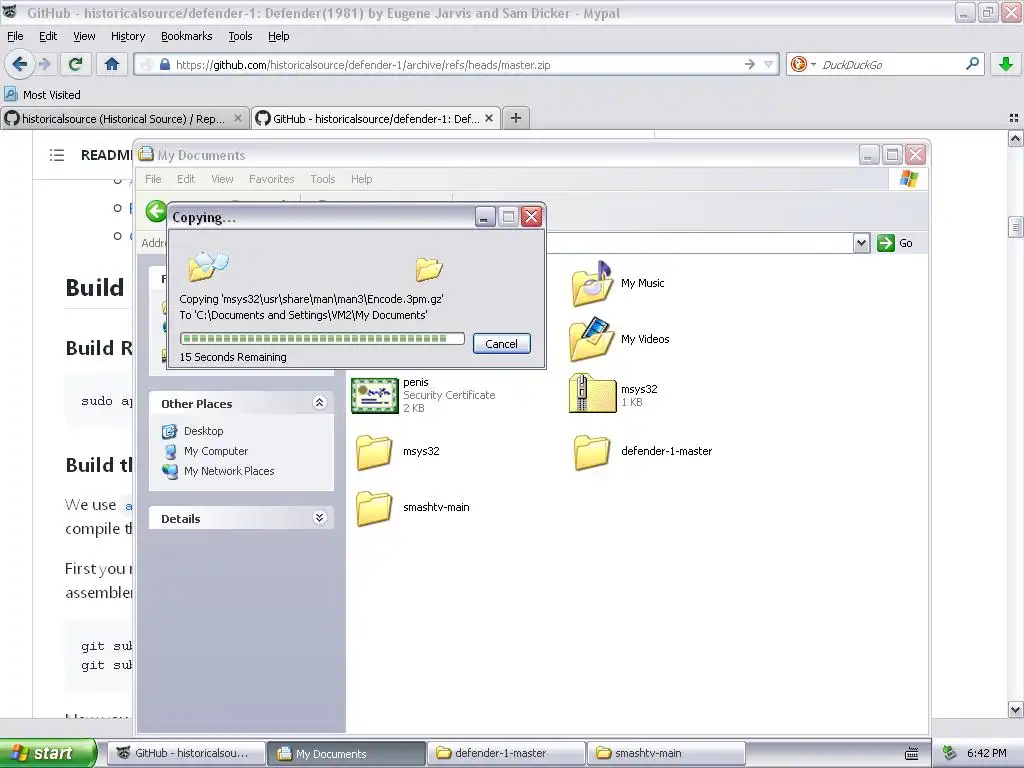The height and width of the screenshot is (768, 1024).
Task: Minimize the Copying dialog
Action: [484, 217]
